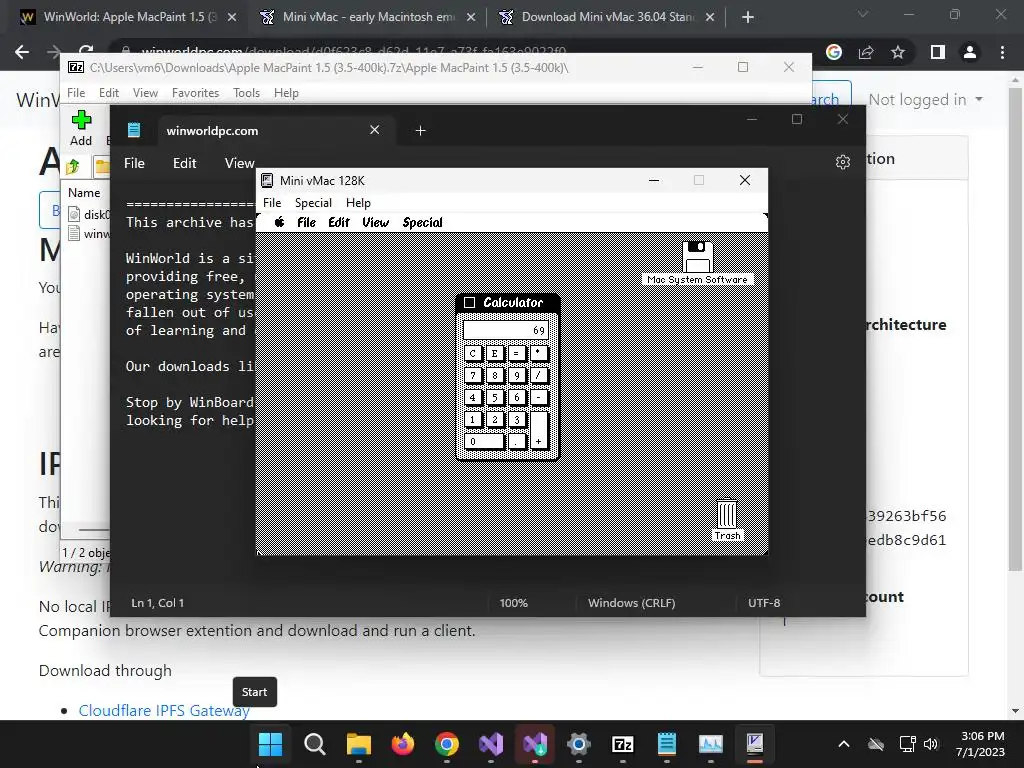Click UTF-8 encoding indicator in Notepad
This screenshot has height=768, width=1024.
tap(764, 603)
